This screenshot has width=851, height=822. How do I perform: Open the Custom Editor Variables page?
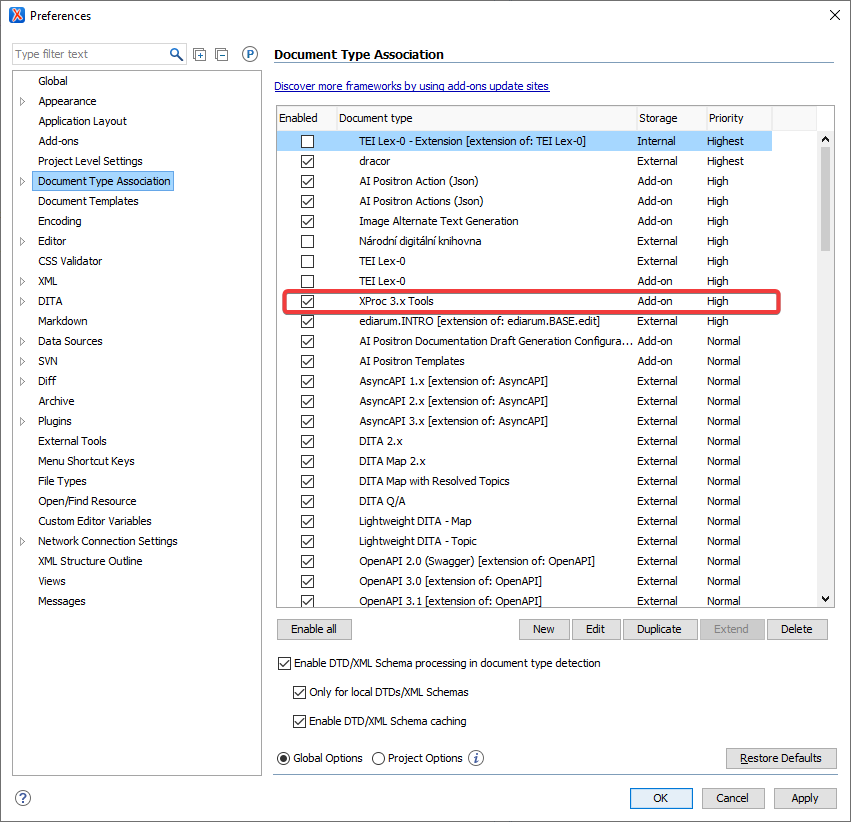(94, 521)
